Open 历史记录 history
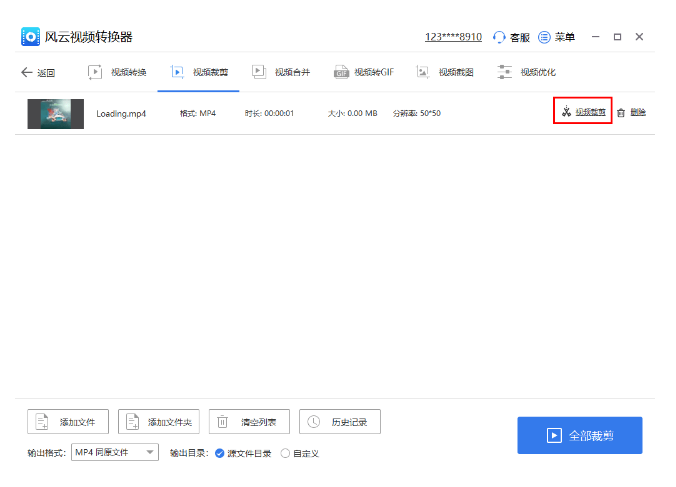This screenshot has width=676, height=487. 340,421
